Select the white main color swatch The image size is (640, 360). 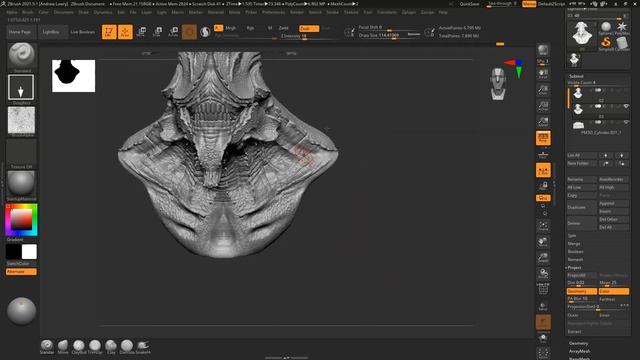29,252
